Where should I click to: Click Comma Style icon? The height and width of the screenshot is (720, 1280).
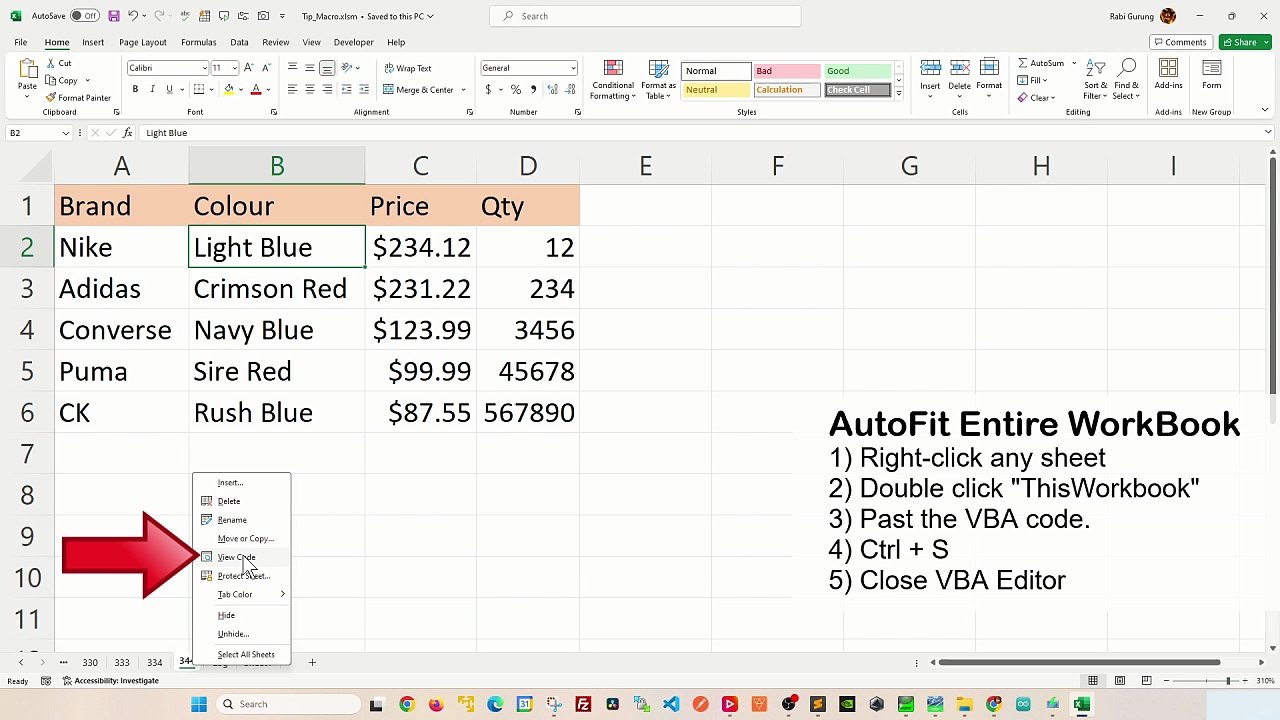click(x=532, y=89)
